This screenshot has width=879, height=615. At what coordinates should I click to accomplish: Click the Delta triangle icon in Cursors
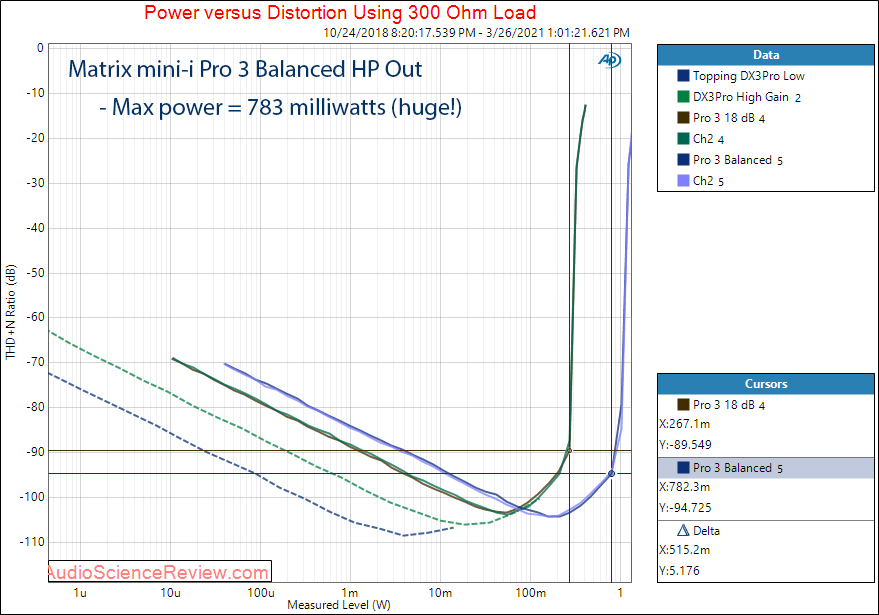683,530
